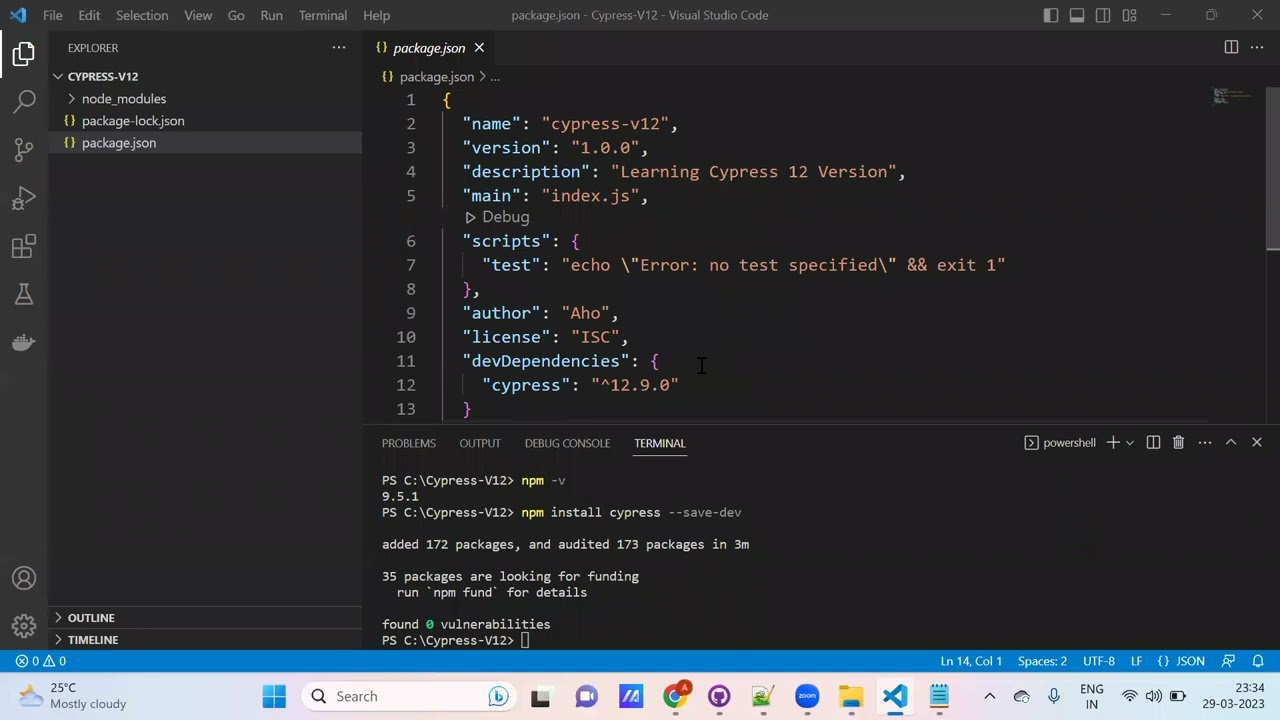This screenshot has width=1280, height=720.
Task: Switch to the OUTPUT panel tab
Action: [x=480, y=443]
